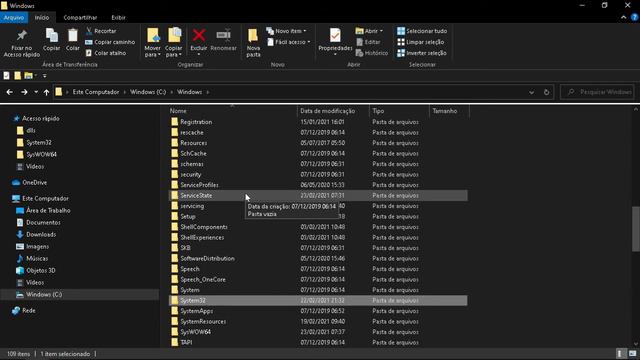Open the Arquivo menu tab

click(14, 18)
